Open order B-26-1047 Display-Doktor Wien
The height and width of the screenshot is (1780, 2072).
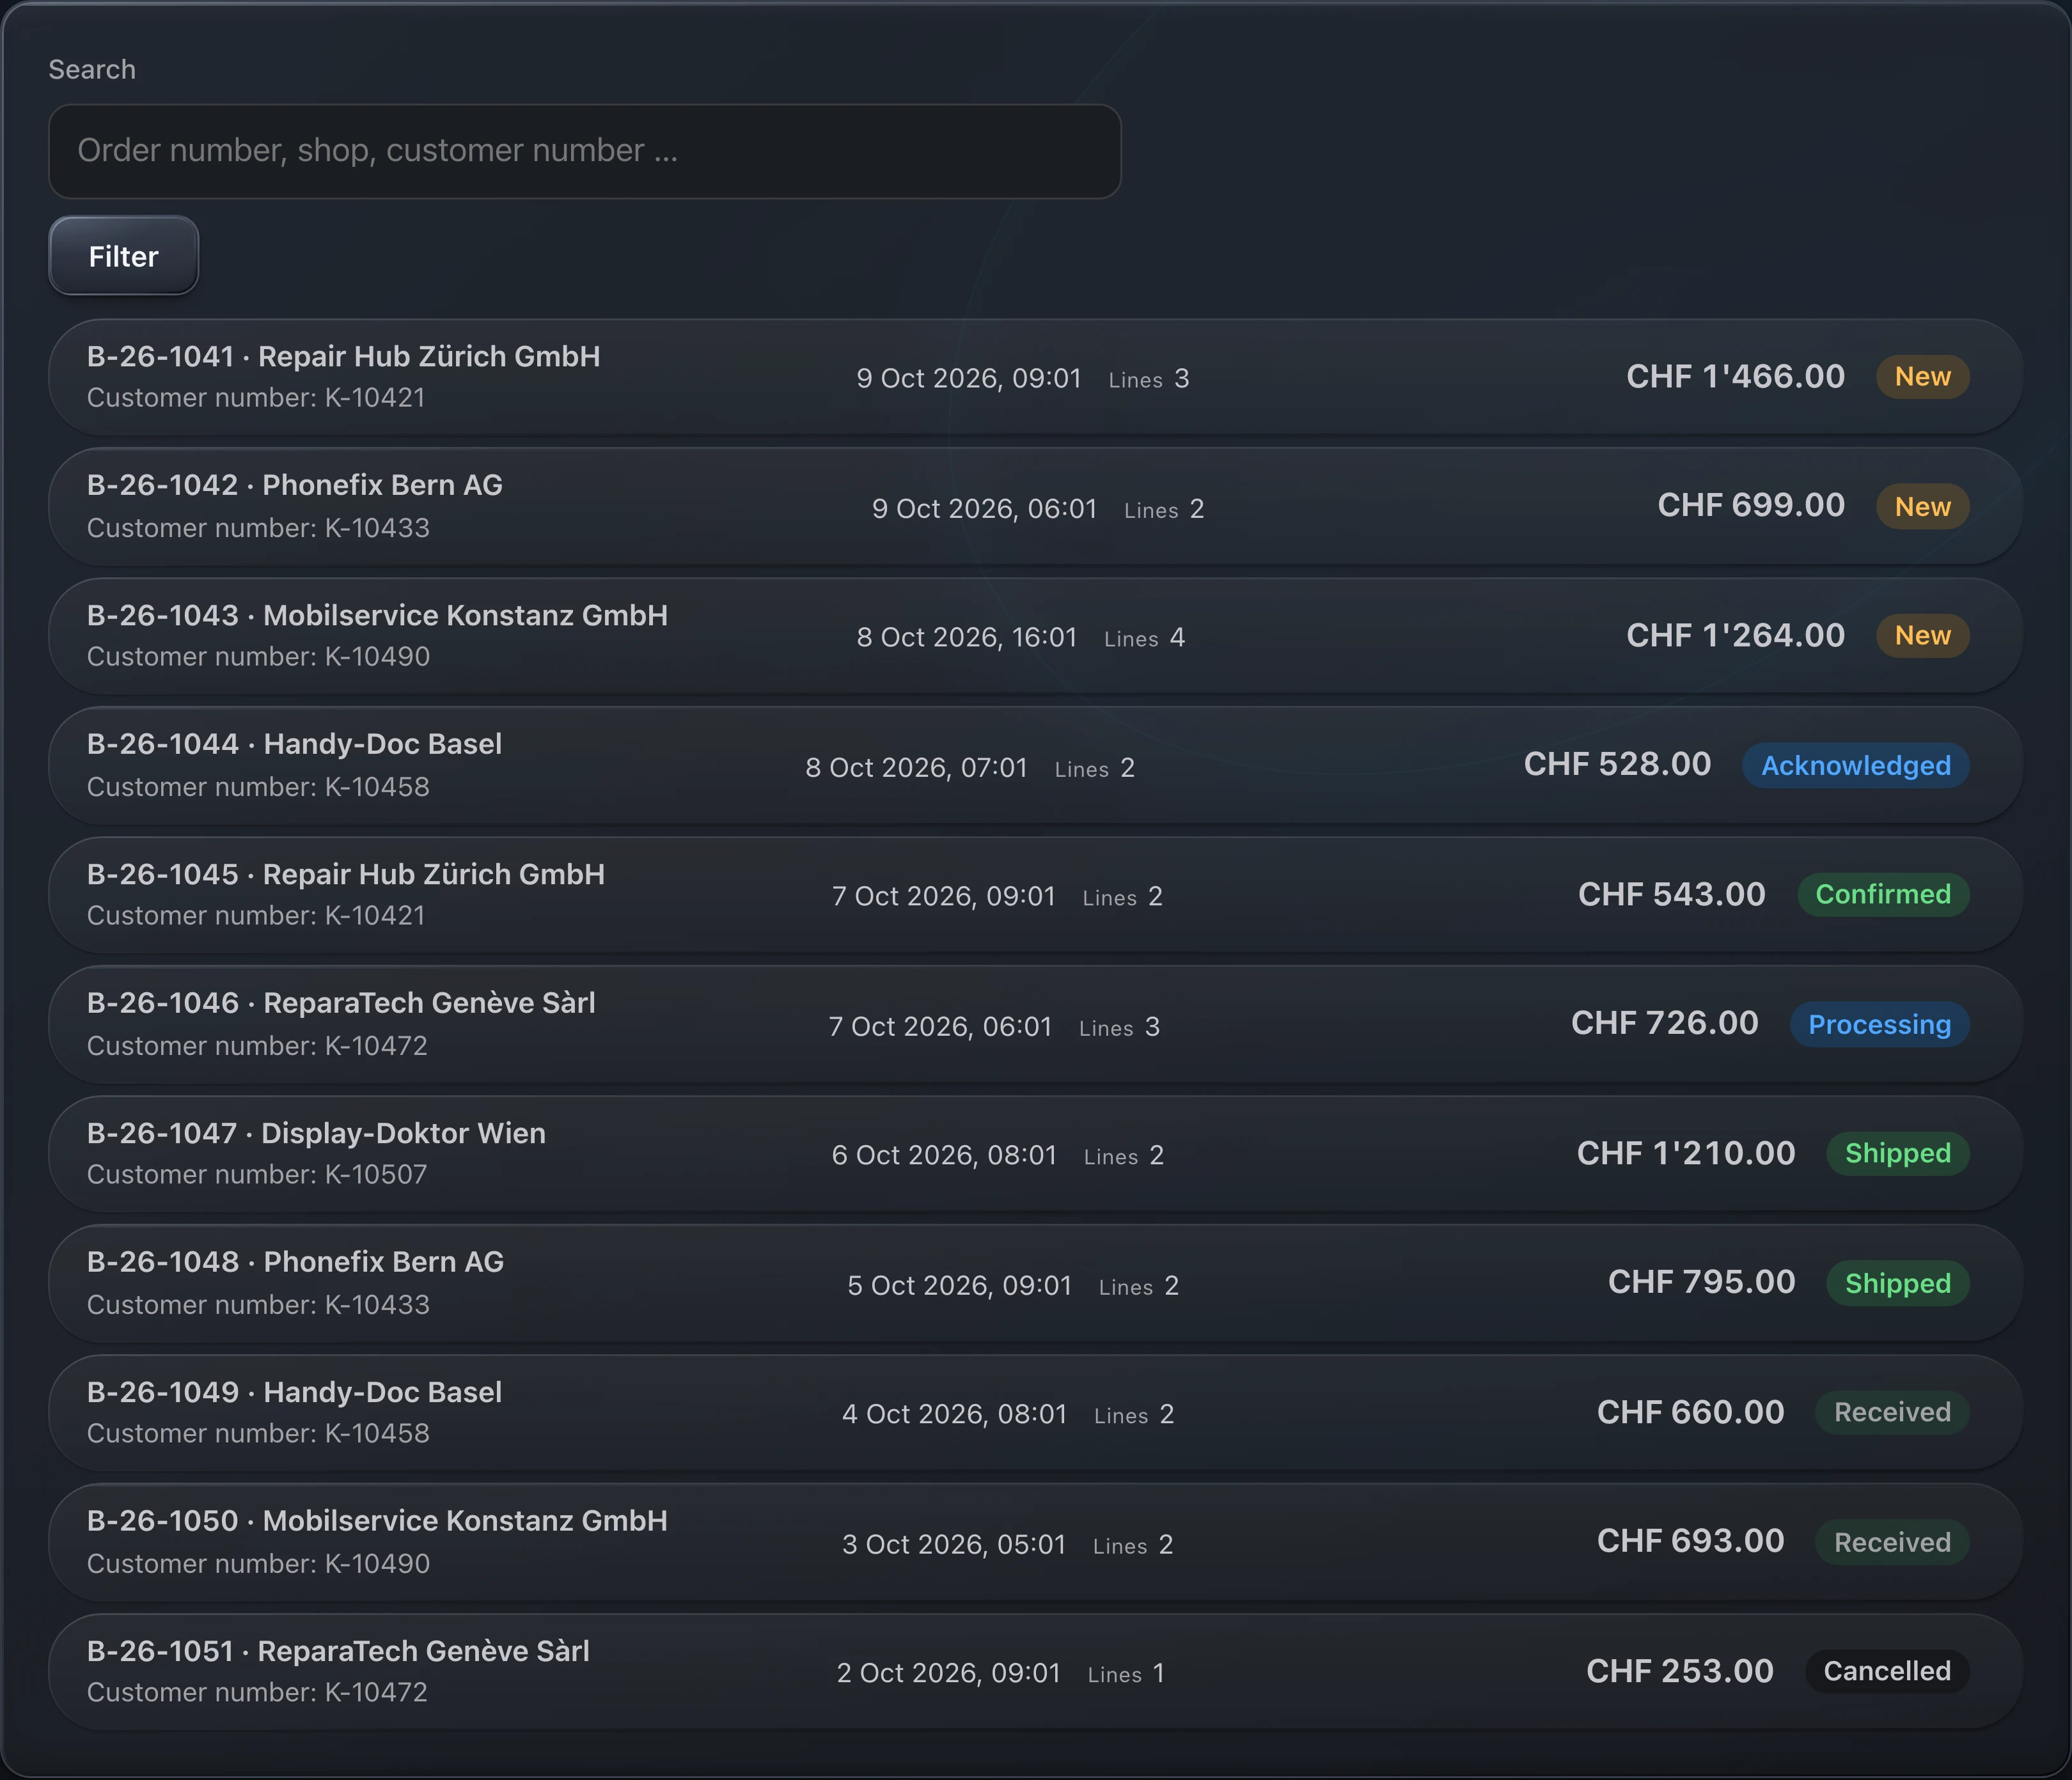pyautogui.click(x=1035, y=1153)
